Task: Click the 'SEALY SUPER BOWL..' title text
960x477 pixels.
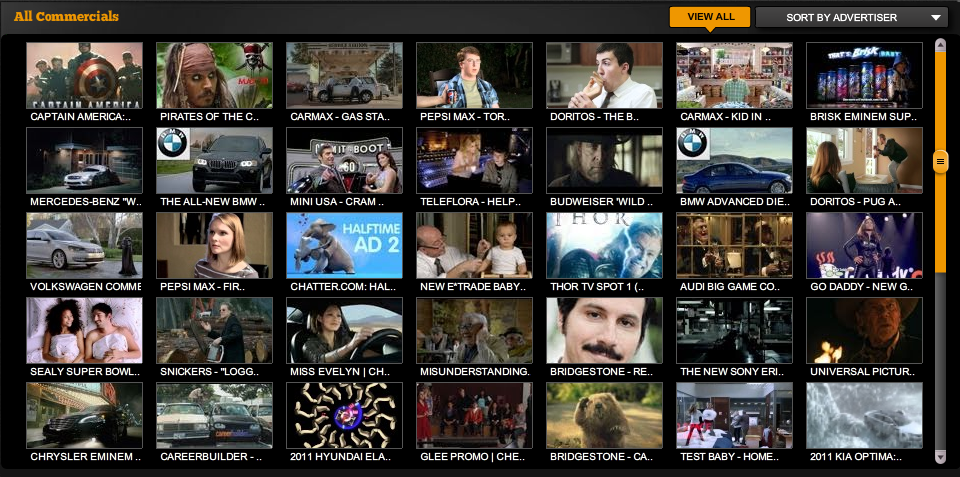Action: point(85,371)
